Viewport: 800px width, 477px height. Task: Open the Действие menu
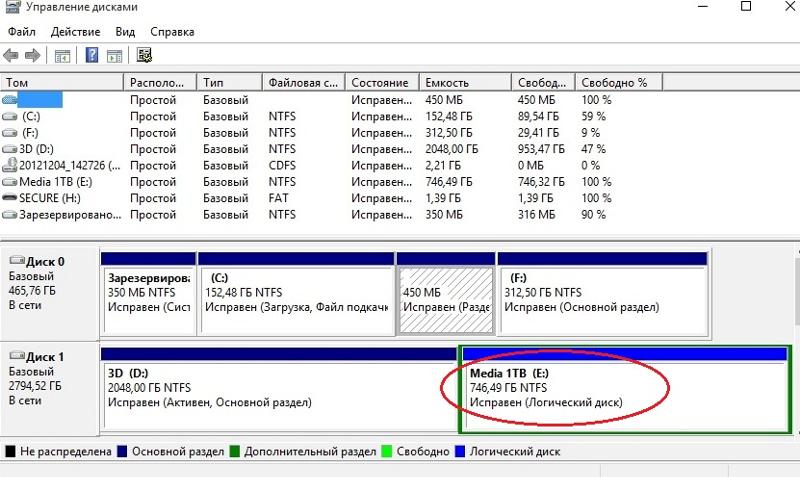tap(76, 32)
